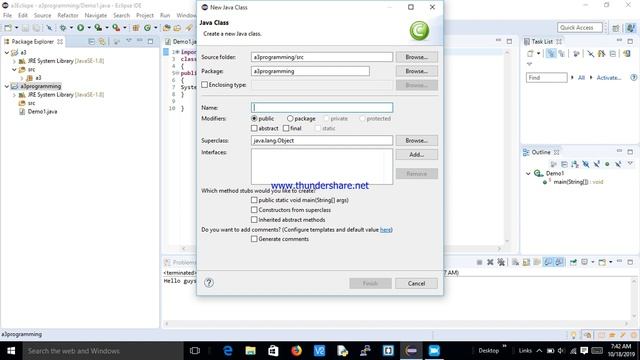This screenshot has height=360, width=640.
Task: Toggle Categorized view icon in Task List
Action: 551,53
